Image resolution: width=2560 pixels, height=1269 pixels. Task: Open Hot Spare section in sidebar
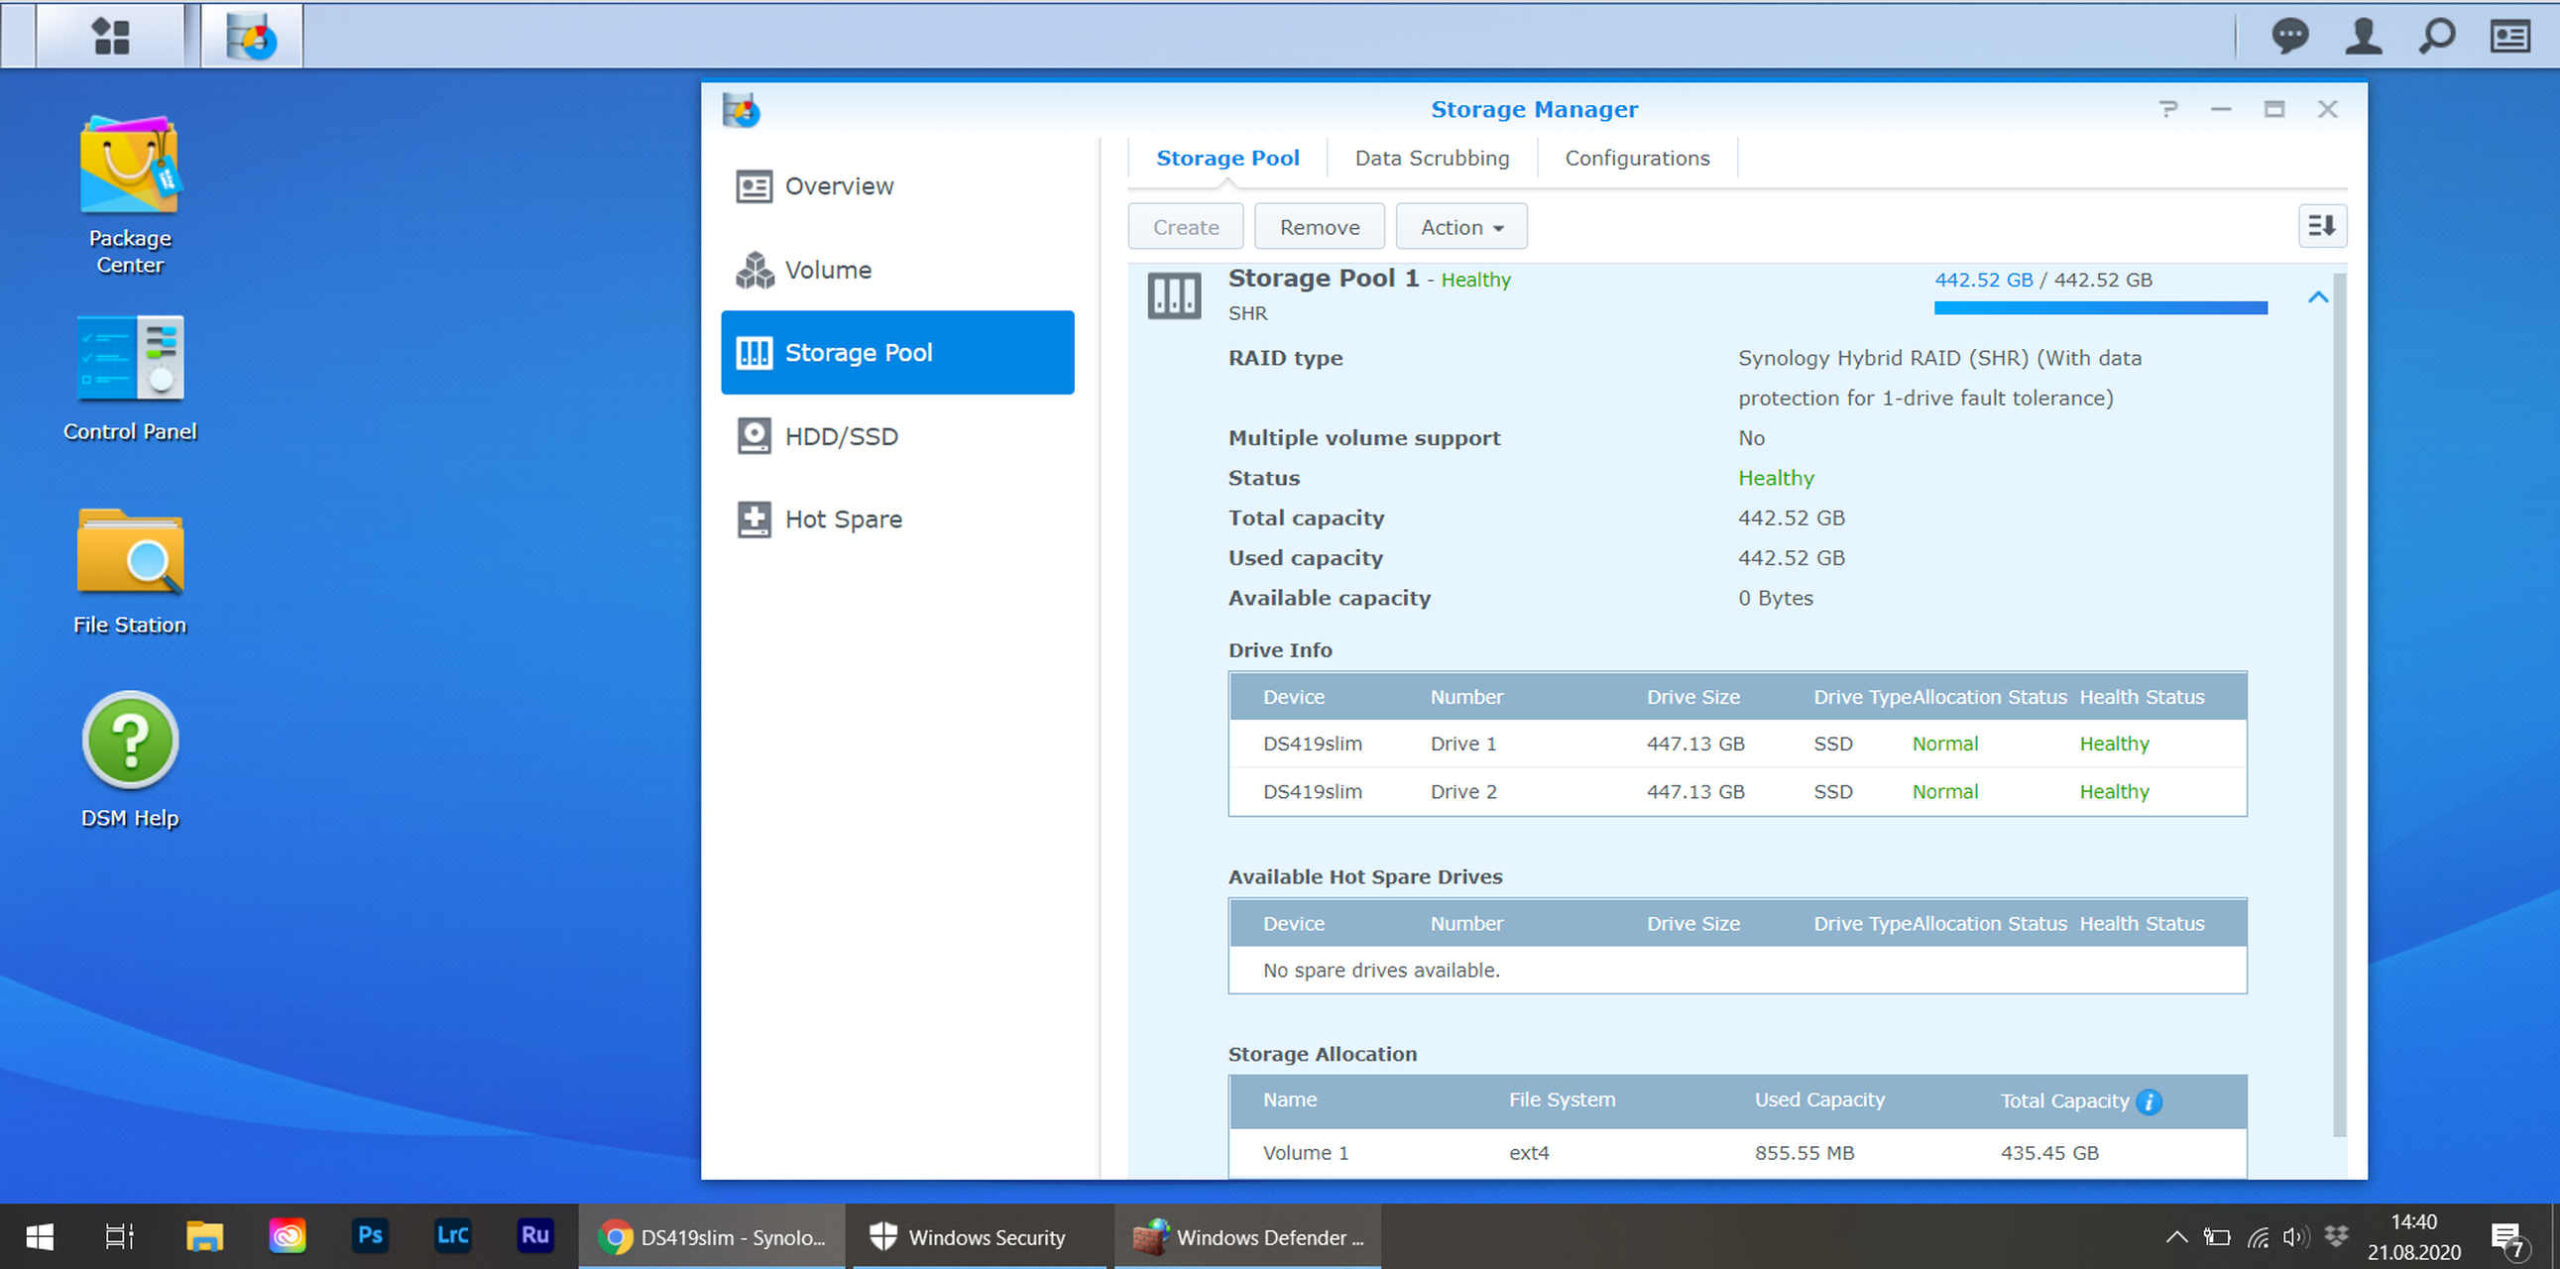pos(897,519)
